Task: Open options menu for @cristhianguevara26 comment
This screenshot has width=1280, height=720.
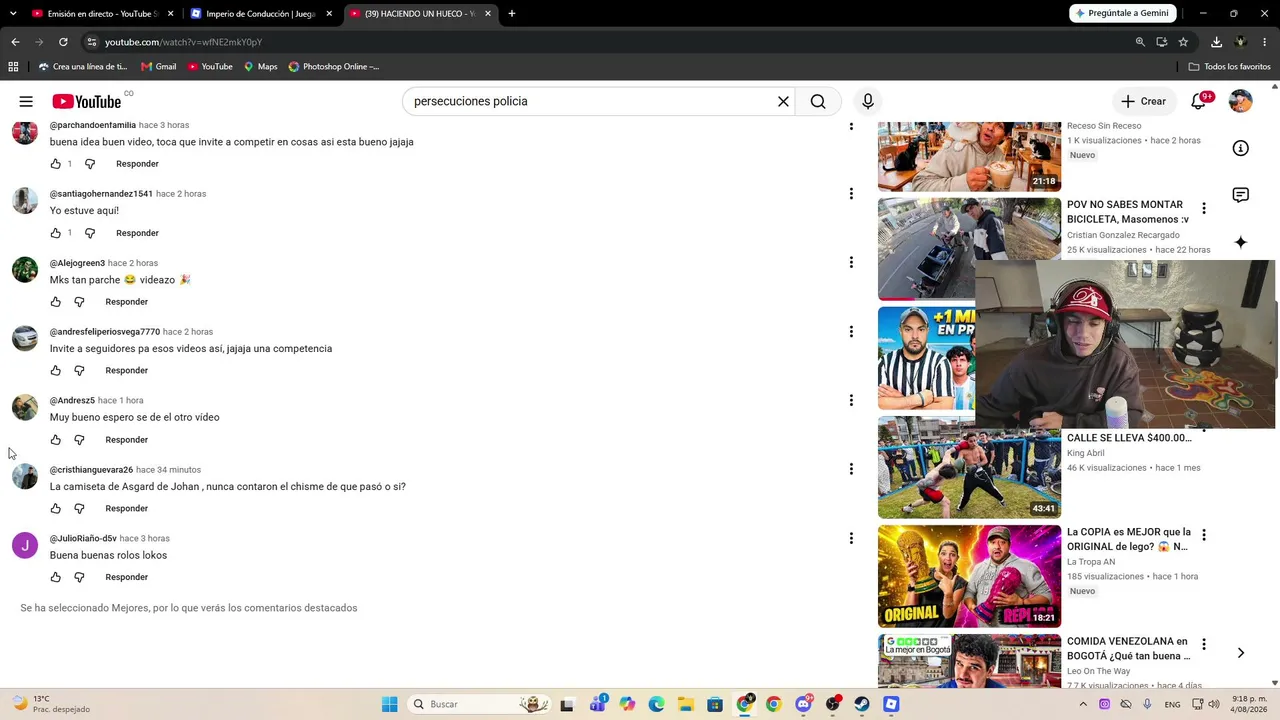Action: coord(851,469)
